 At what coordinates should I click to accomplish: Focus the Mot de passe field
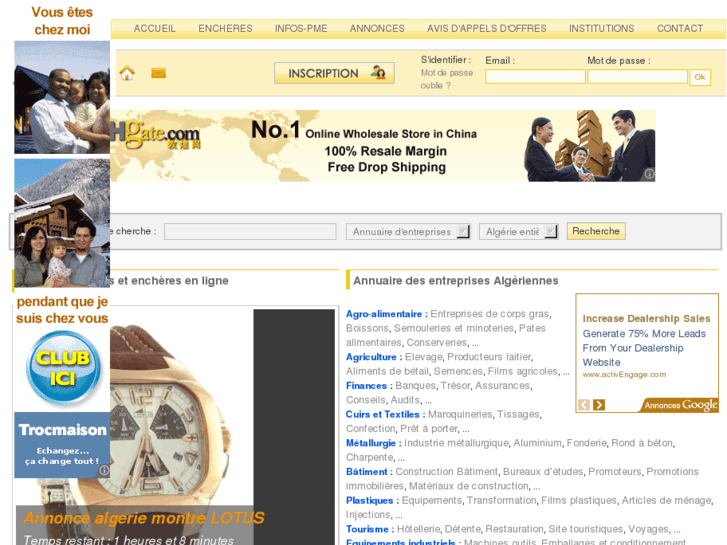(x=637, y=77)
